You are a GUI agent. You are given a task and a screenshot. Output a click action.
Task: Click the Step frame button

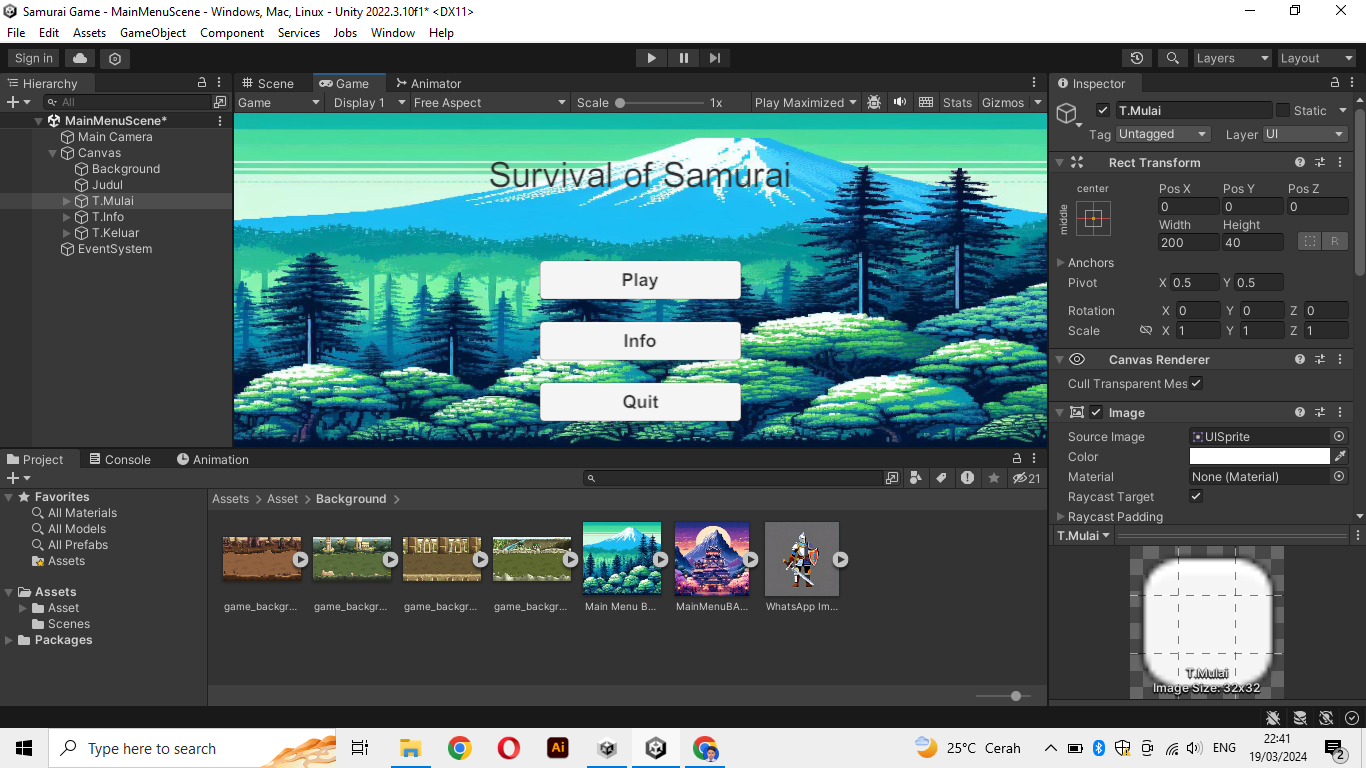point(714,57)
